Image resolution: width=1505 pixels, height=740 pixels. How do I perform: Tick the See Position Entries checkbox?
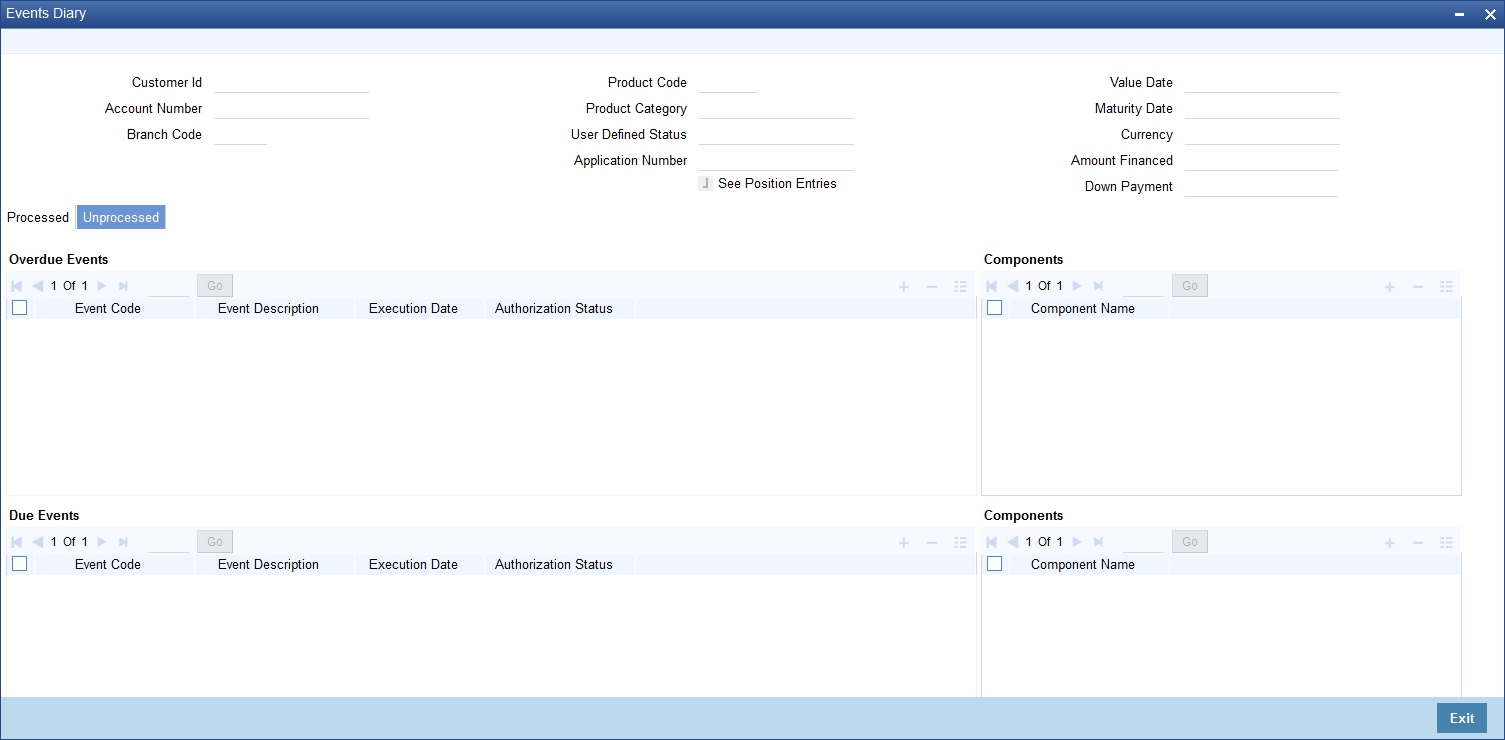(x=706, y=184)
